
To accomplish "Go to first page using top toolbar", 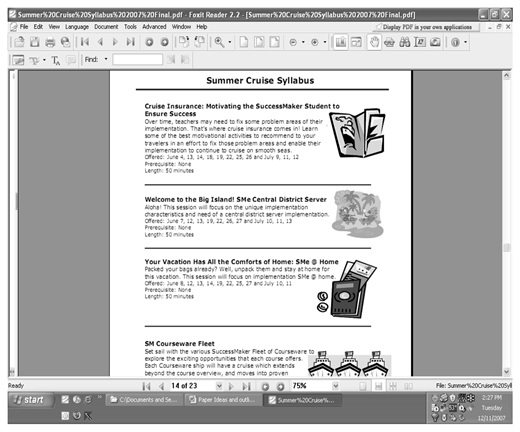I will 85,42.
